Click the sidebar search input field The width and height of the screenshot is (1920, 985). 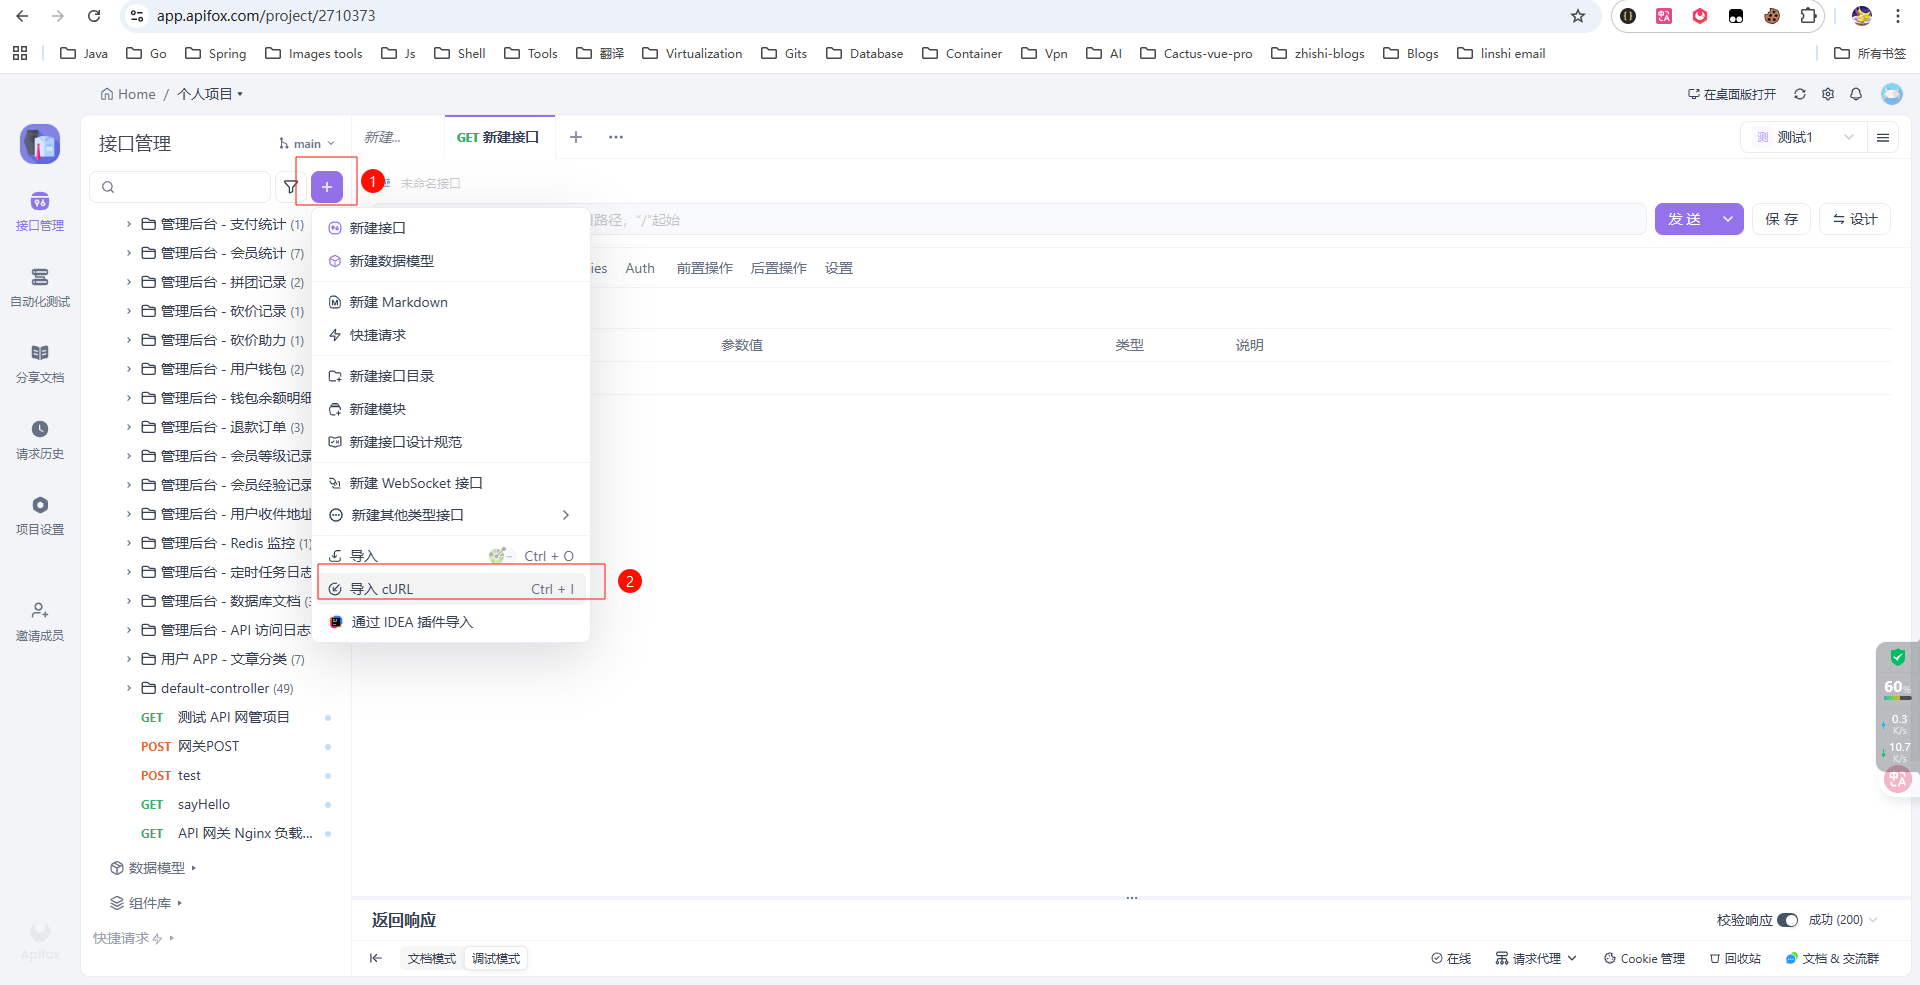[x=185, y=187]
